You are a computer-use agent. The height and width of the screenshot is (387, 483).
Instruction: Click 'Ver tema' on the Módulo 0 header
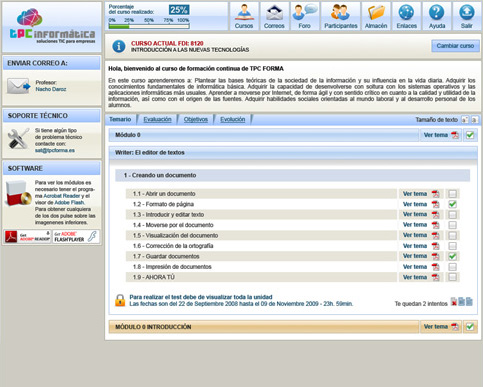pos(436,135)
